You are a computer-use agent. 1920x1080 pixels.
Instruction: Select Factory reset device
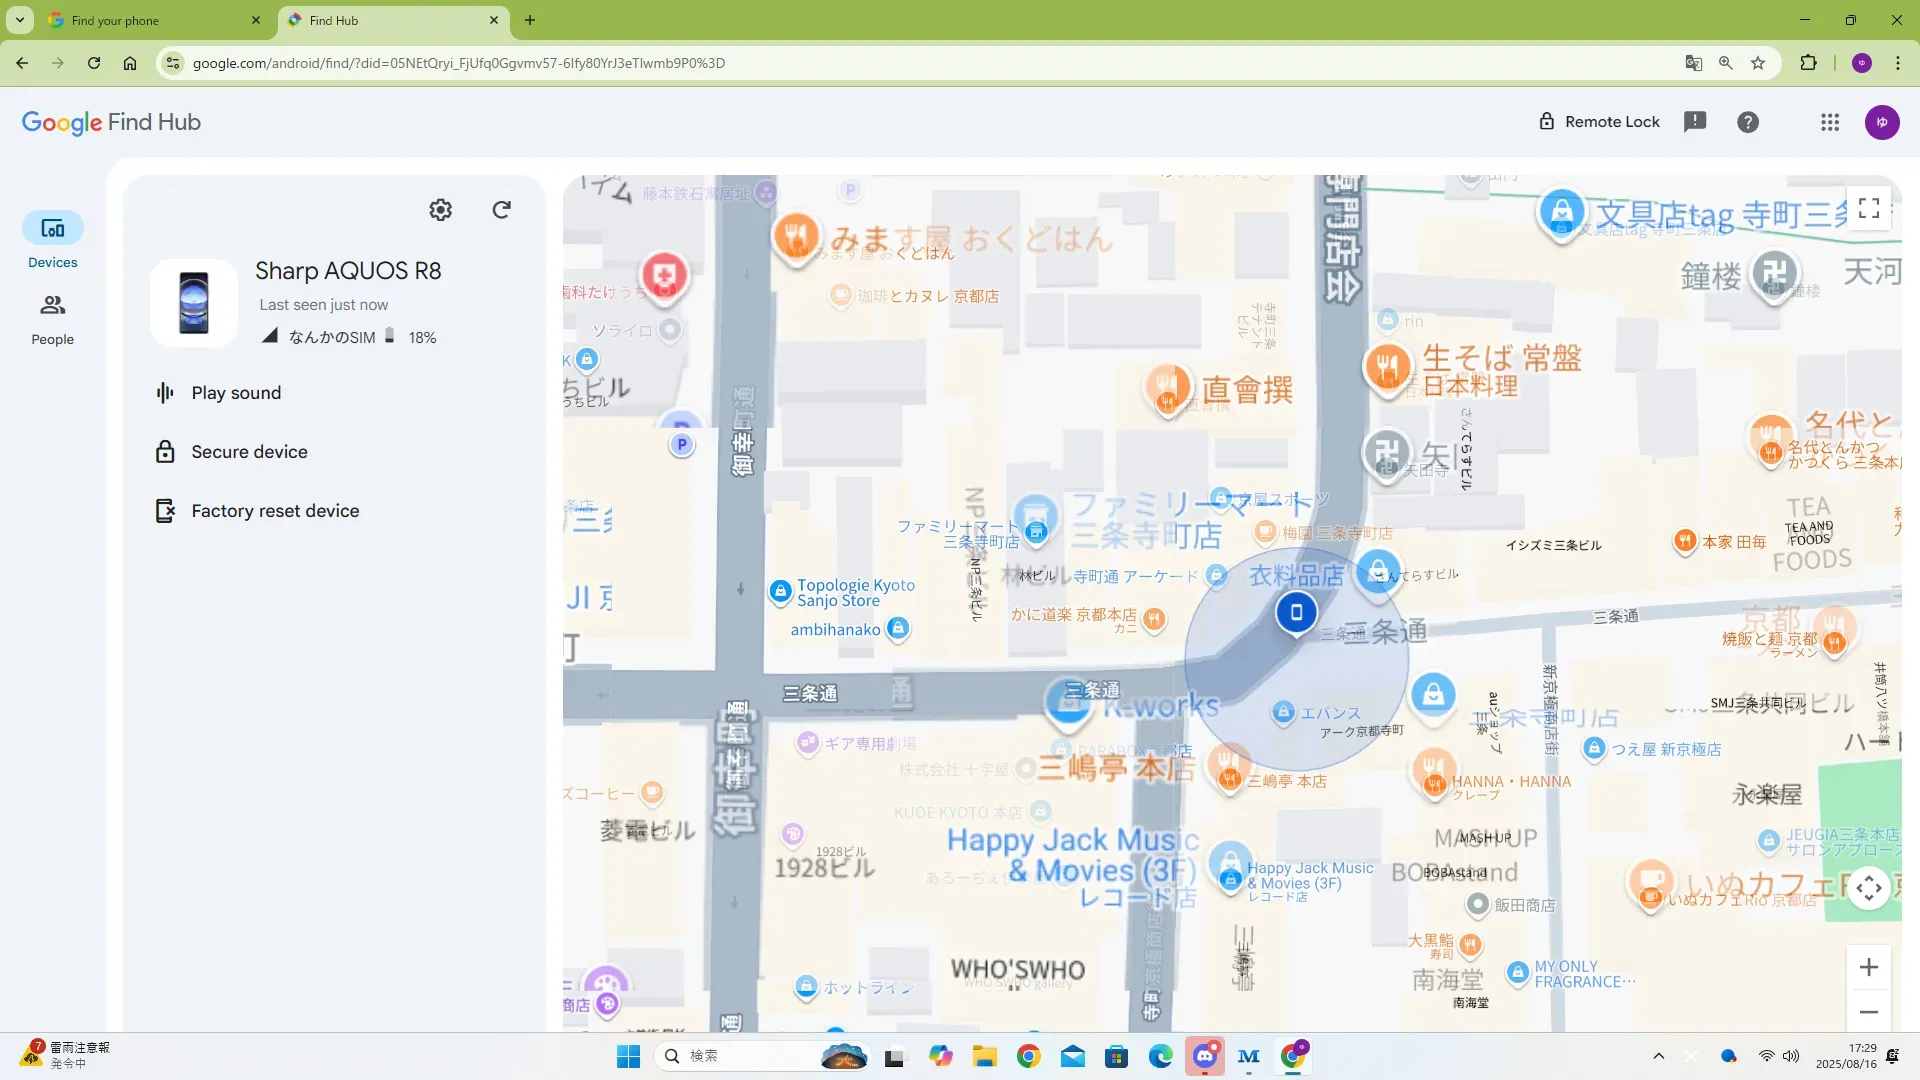click(x=275, y=511)
